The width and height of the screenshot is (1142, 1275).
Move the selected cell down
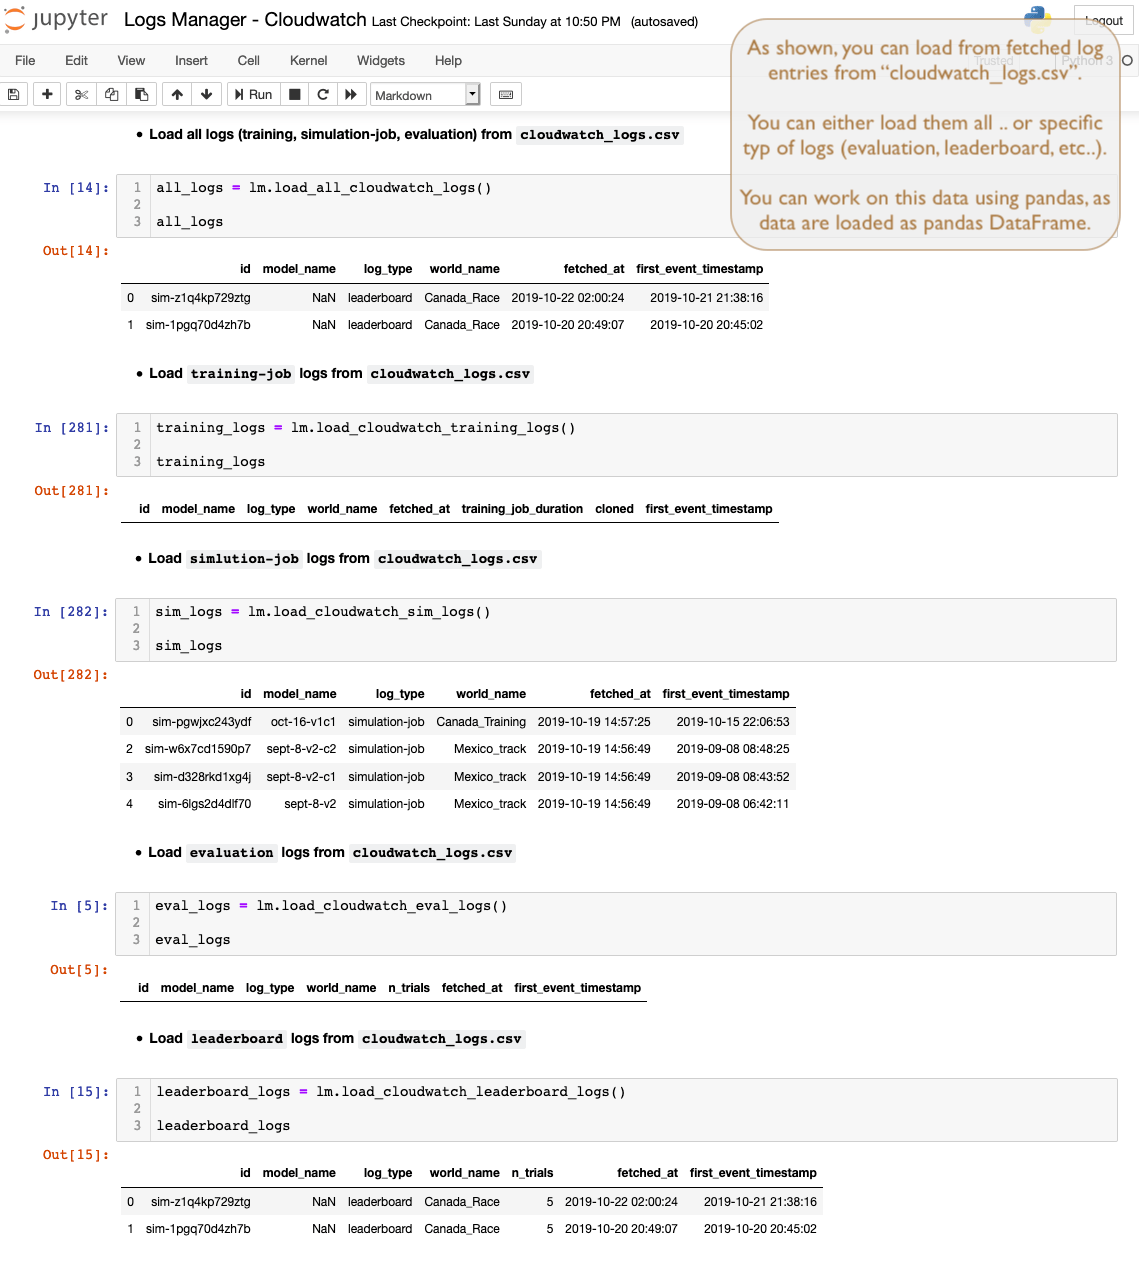tap(206, 94)
